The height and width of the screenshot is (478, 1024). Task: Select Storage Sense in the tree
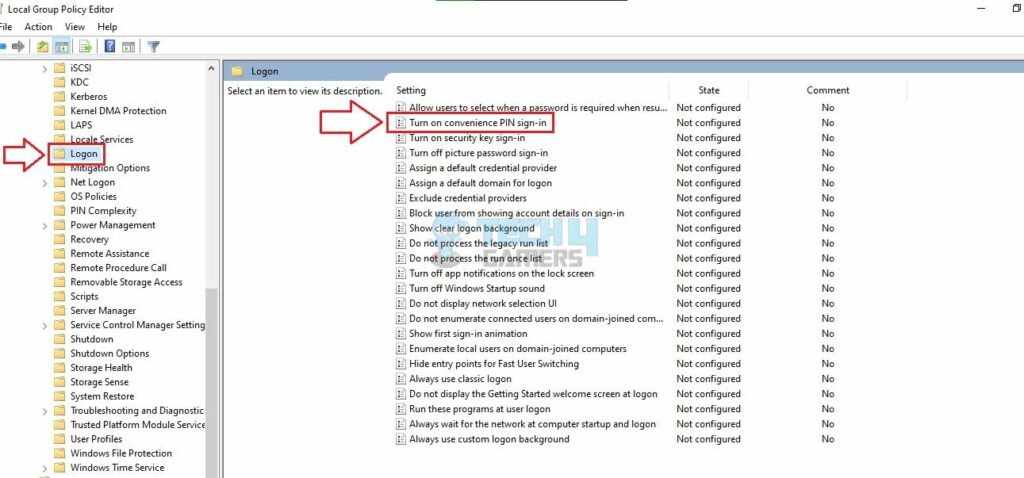[99, 383]
